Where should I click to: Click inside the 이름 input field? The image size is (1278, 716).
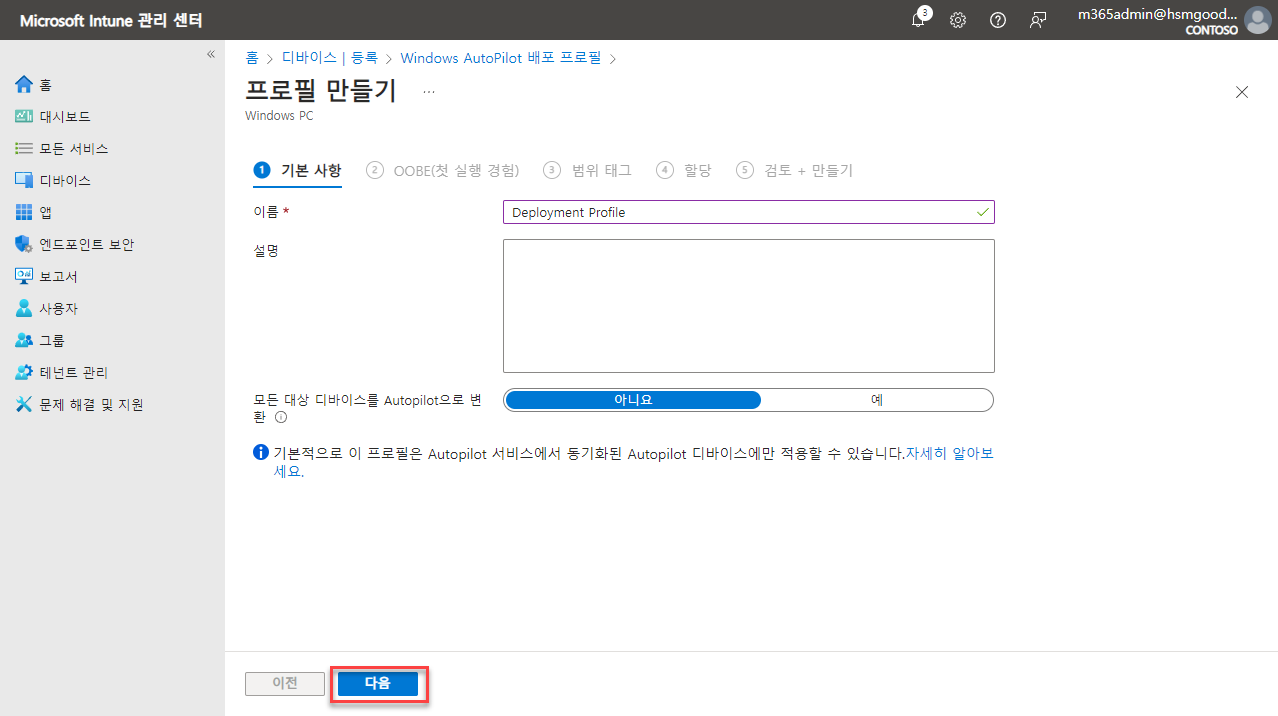[748, 211]
